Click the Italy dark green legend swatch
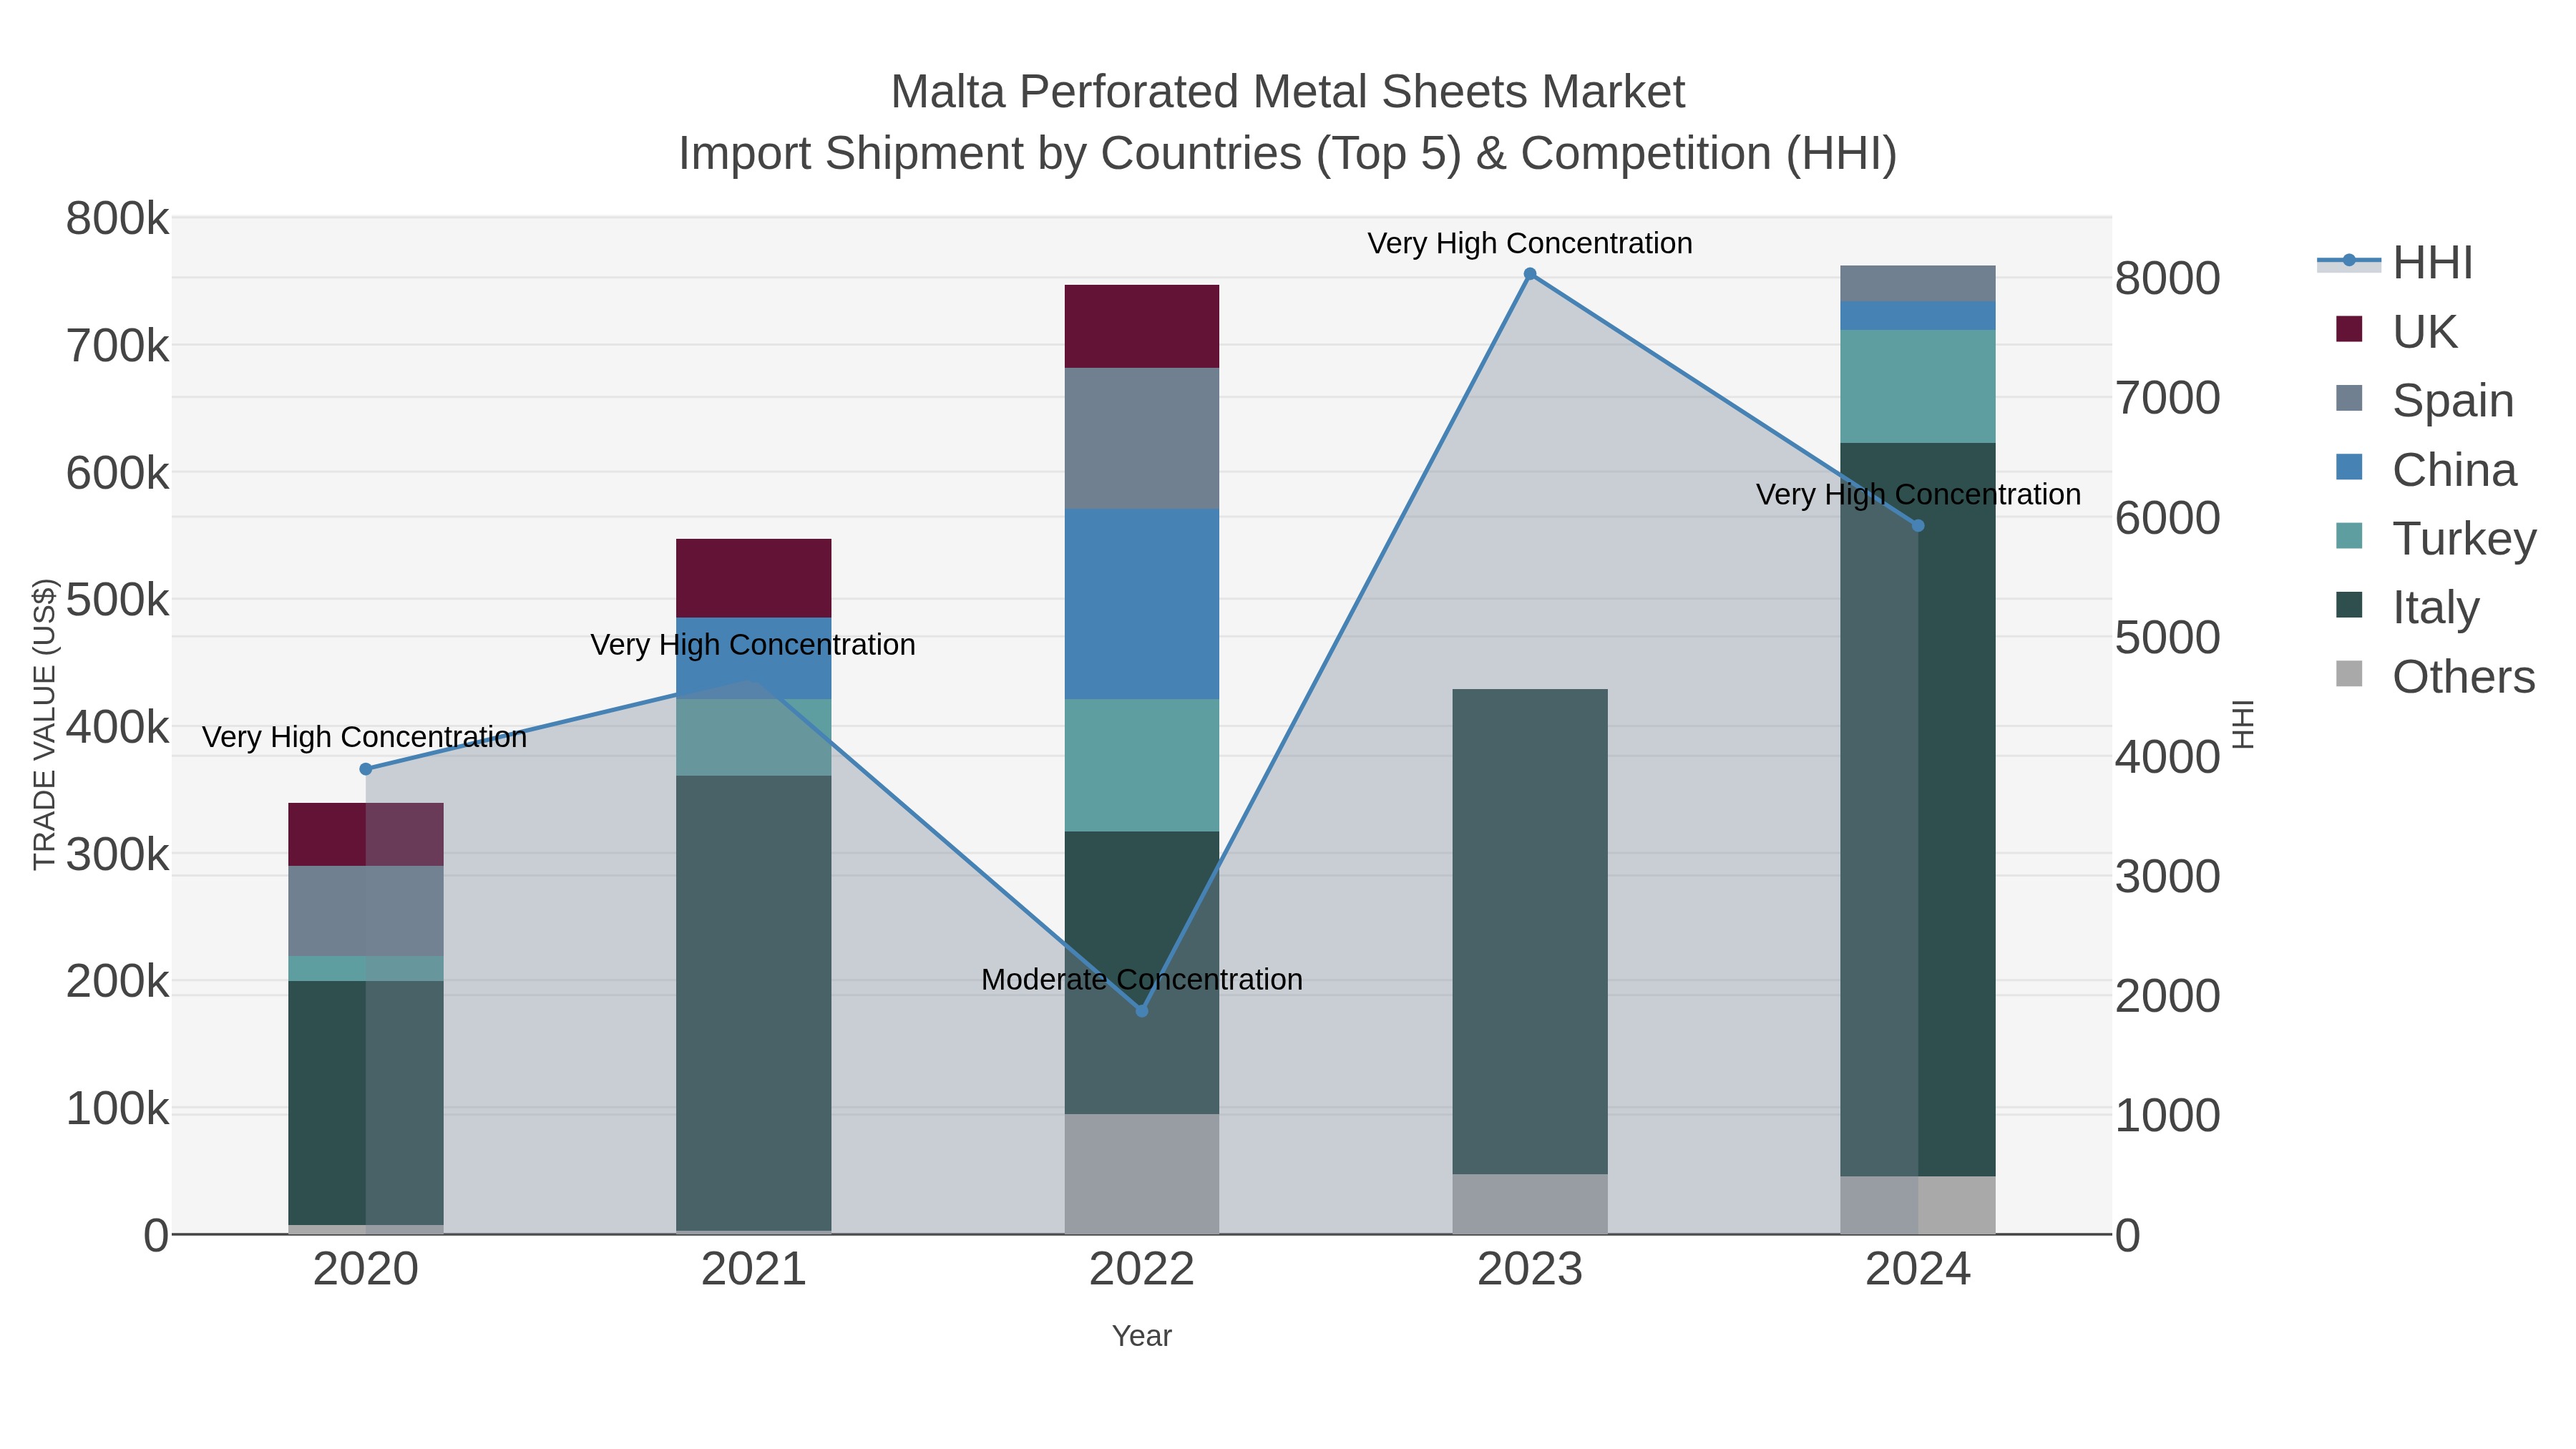The height and width of the screenshot is (1449, 2576). 2349,605
